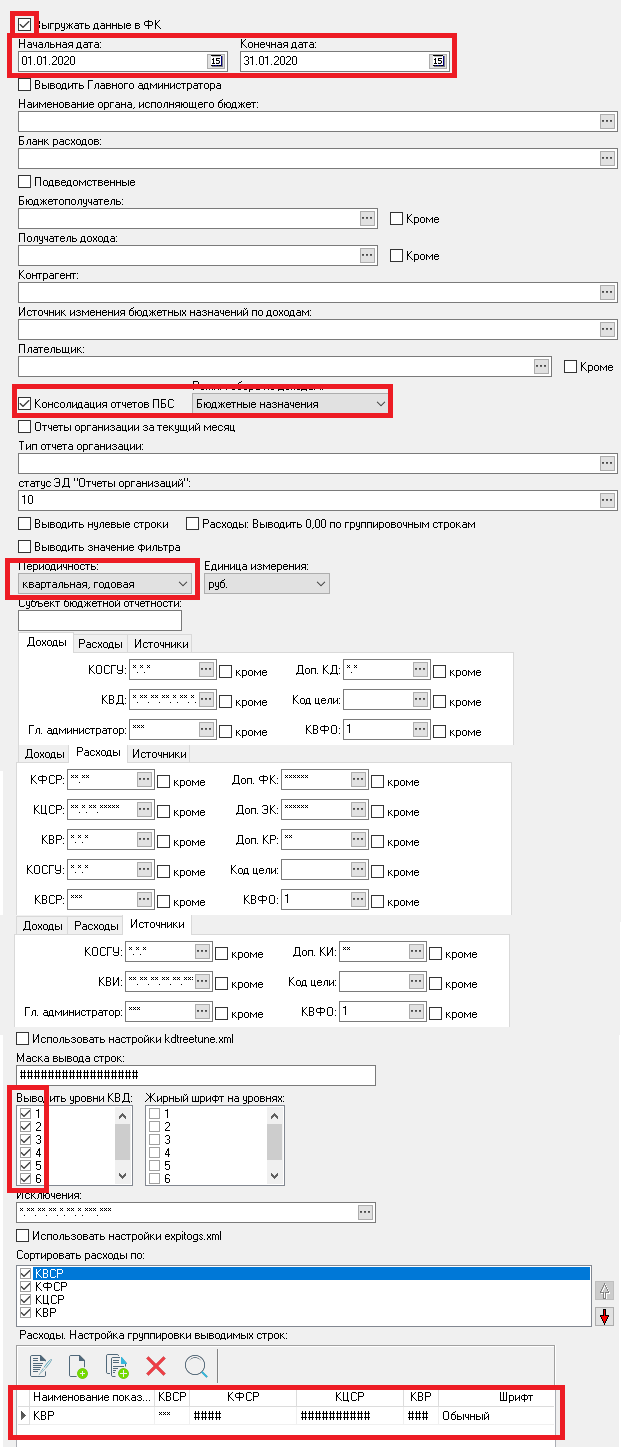Click new row icon in grouping toolbar
The width and height of the screenshot is (621, 1447).
point(78,1366)
